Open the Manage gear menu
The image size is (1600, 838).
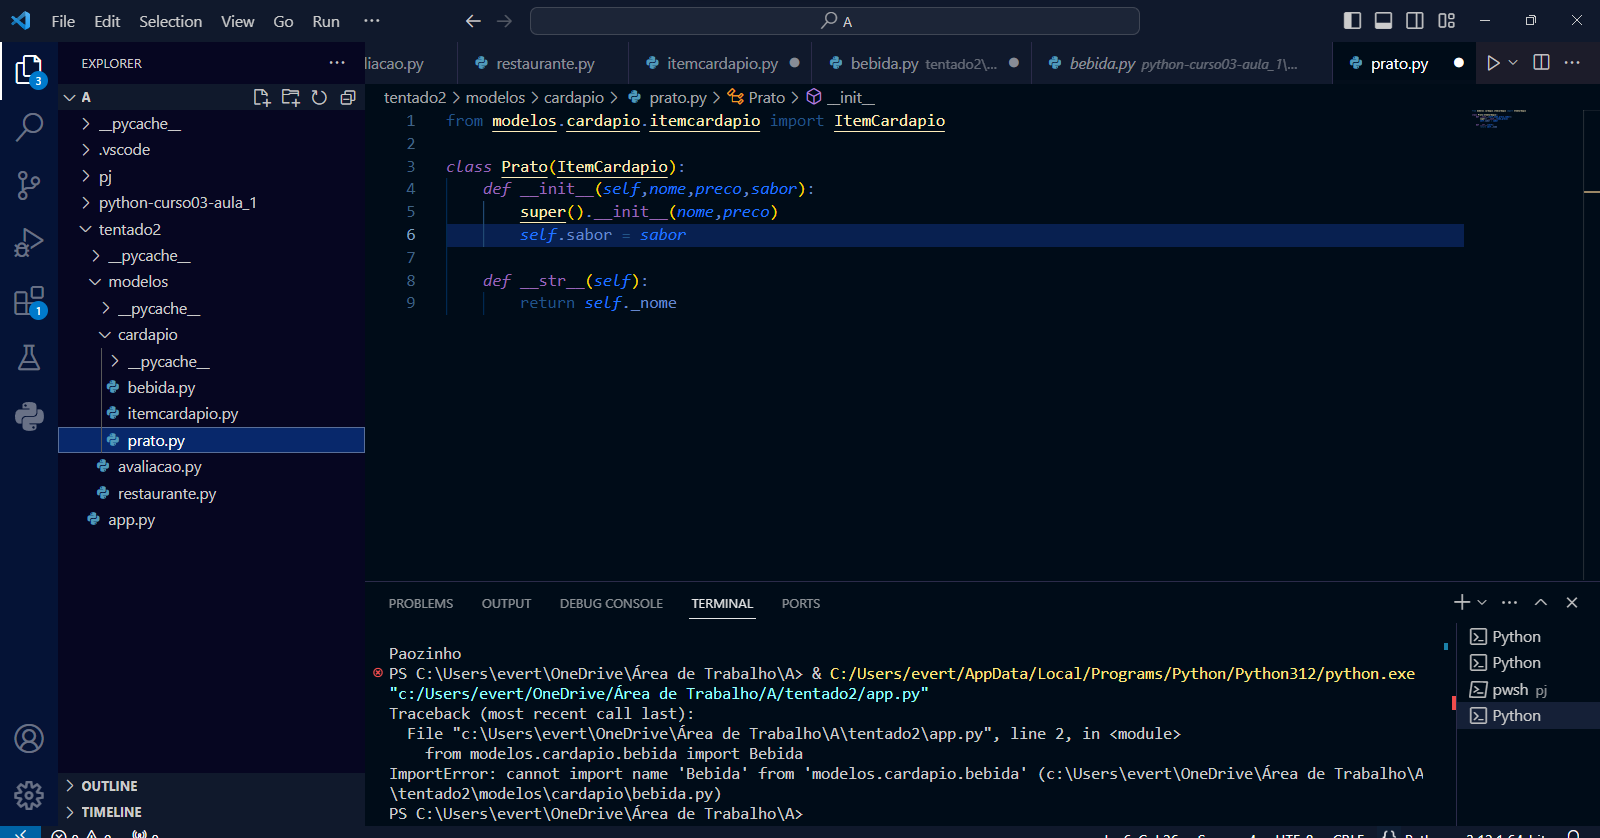point(29,795)
